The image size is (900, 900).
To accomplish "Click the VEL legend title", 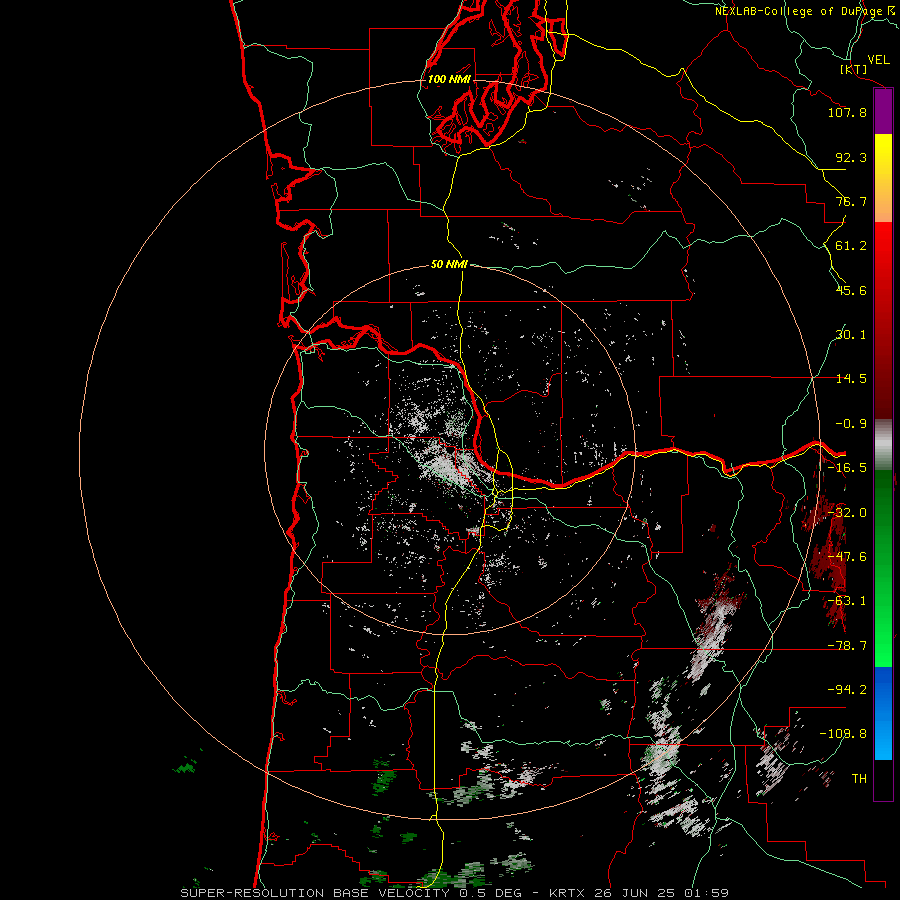I will coord(878,60).
